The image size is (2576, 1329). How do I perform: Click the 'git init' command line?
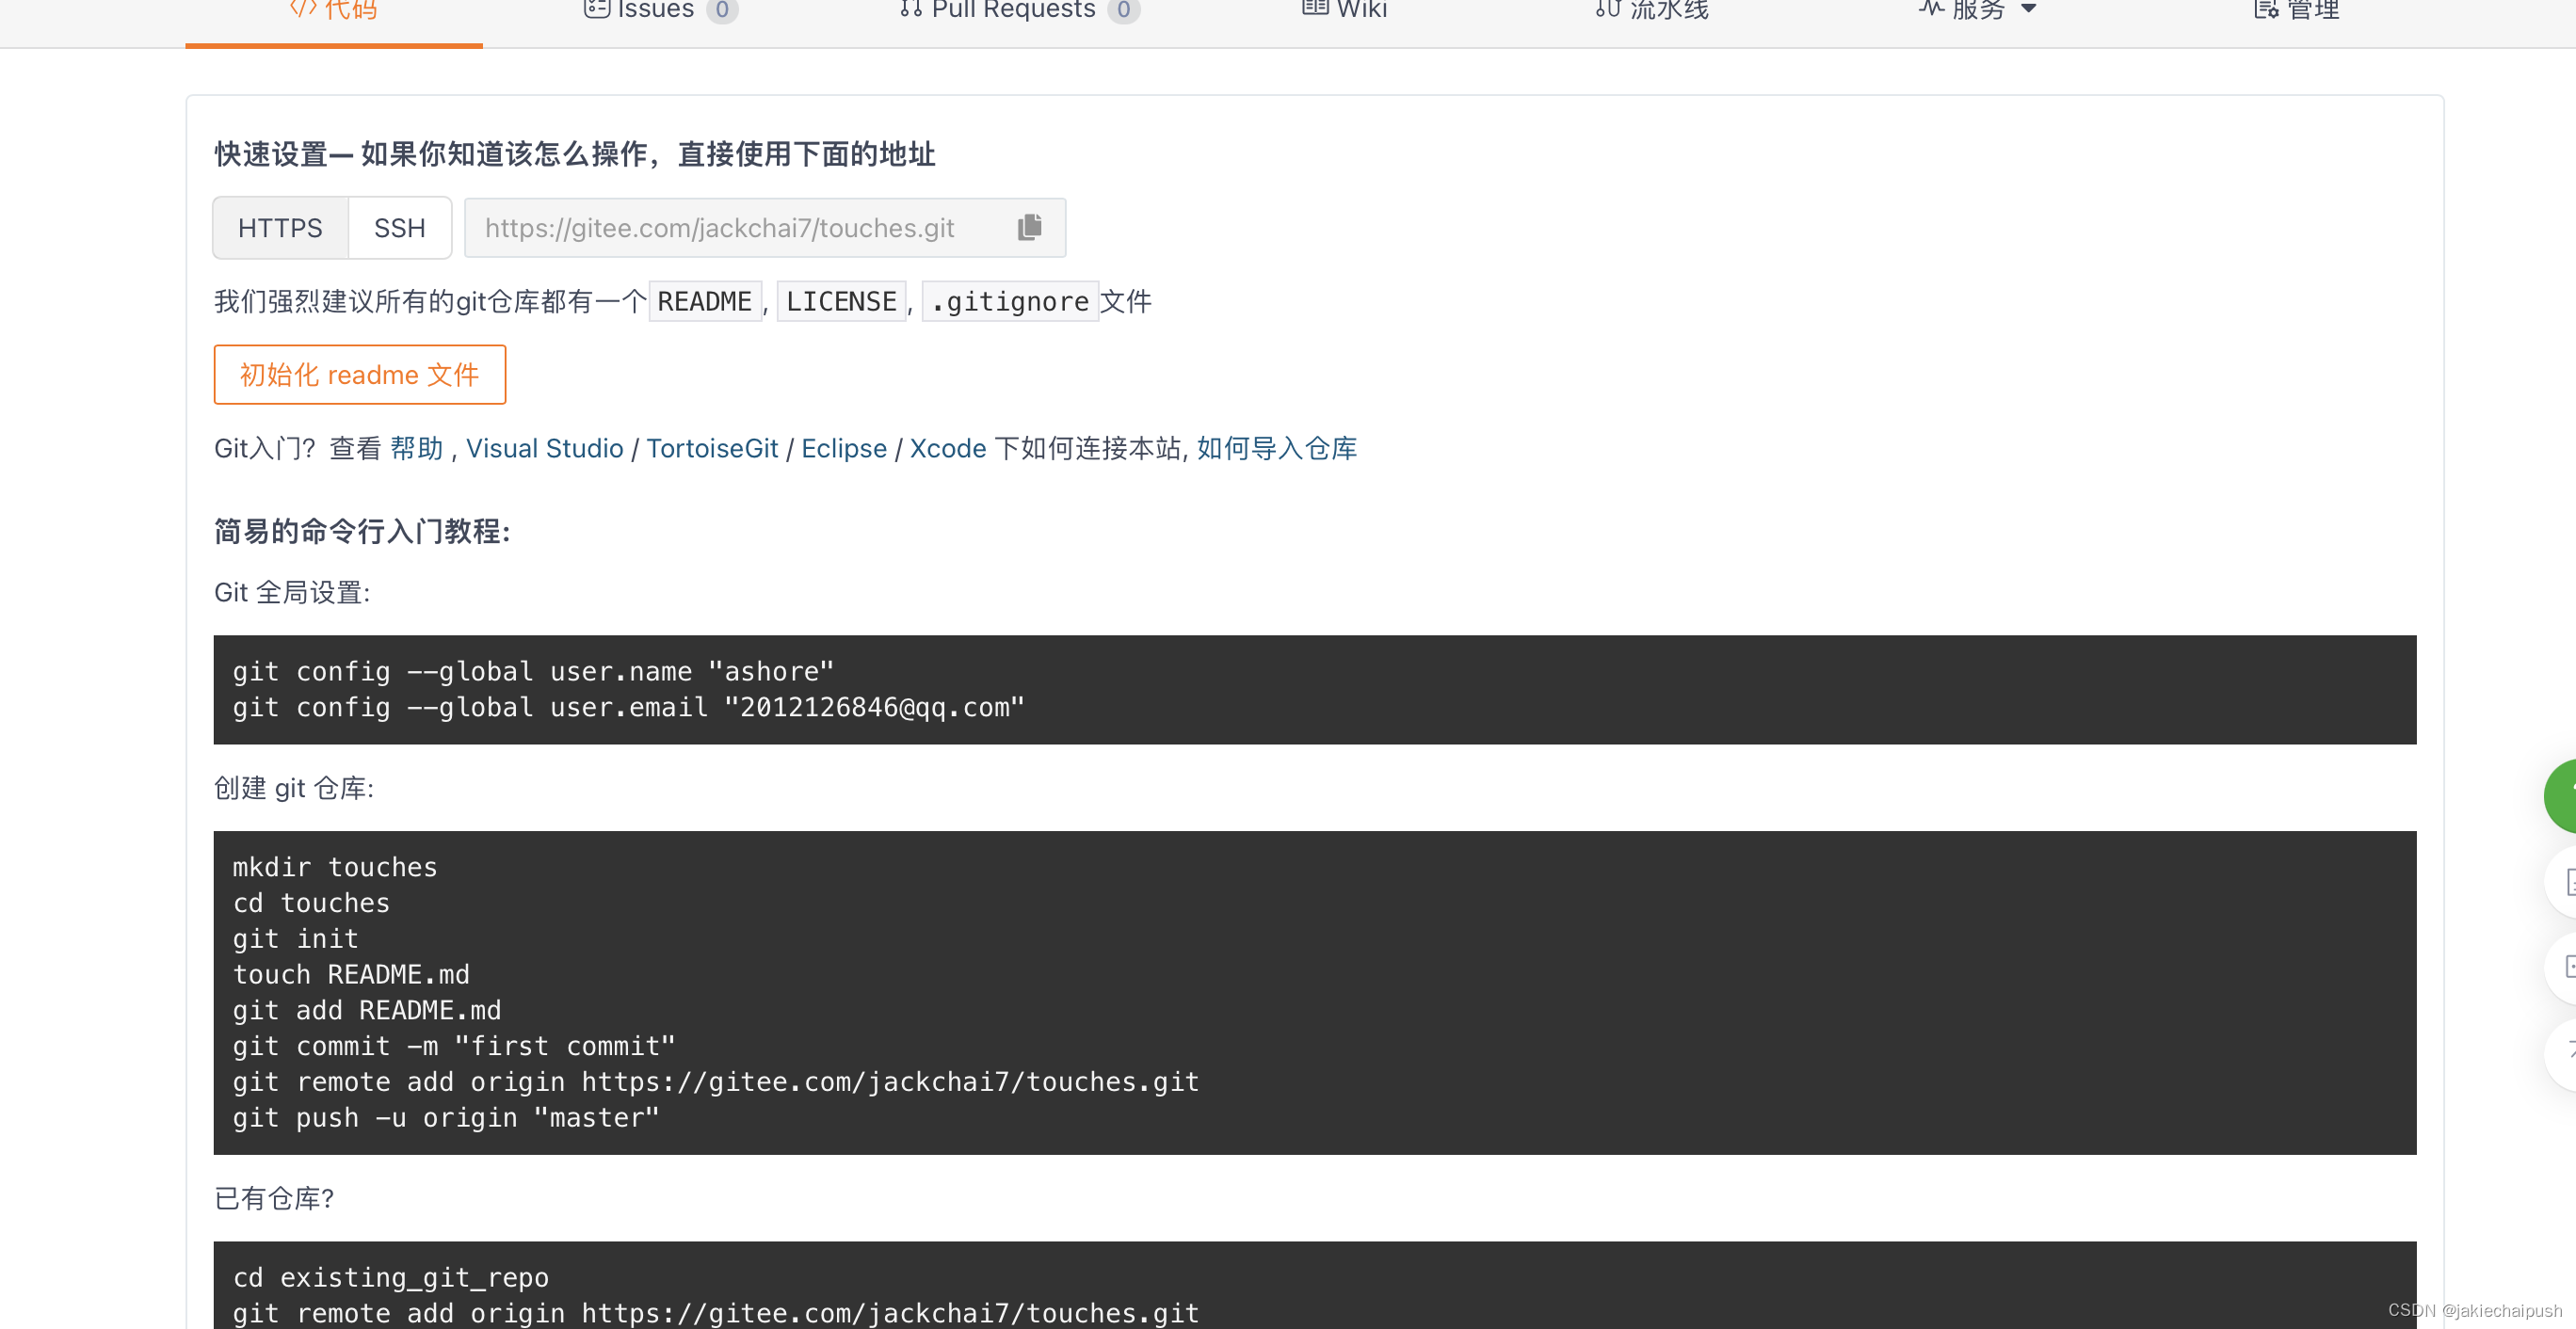coord(295,939)
